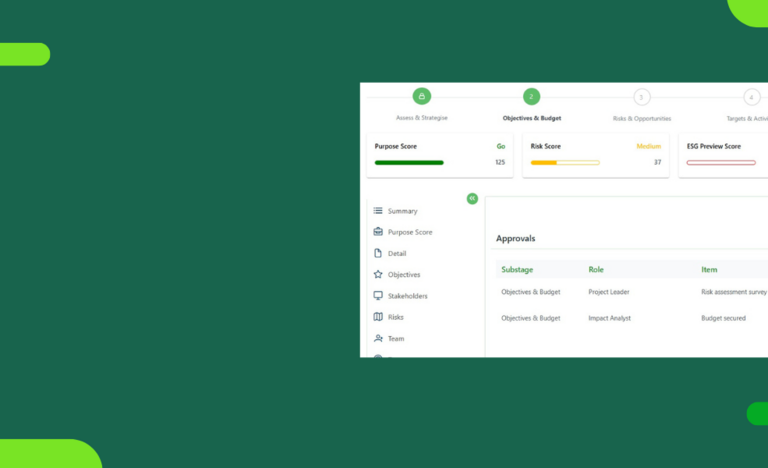Click the Stakeholders monitor icon
Image resolution: width=768 pixels, height=468 pixels.
(x=378, y=296)
